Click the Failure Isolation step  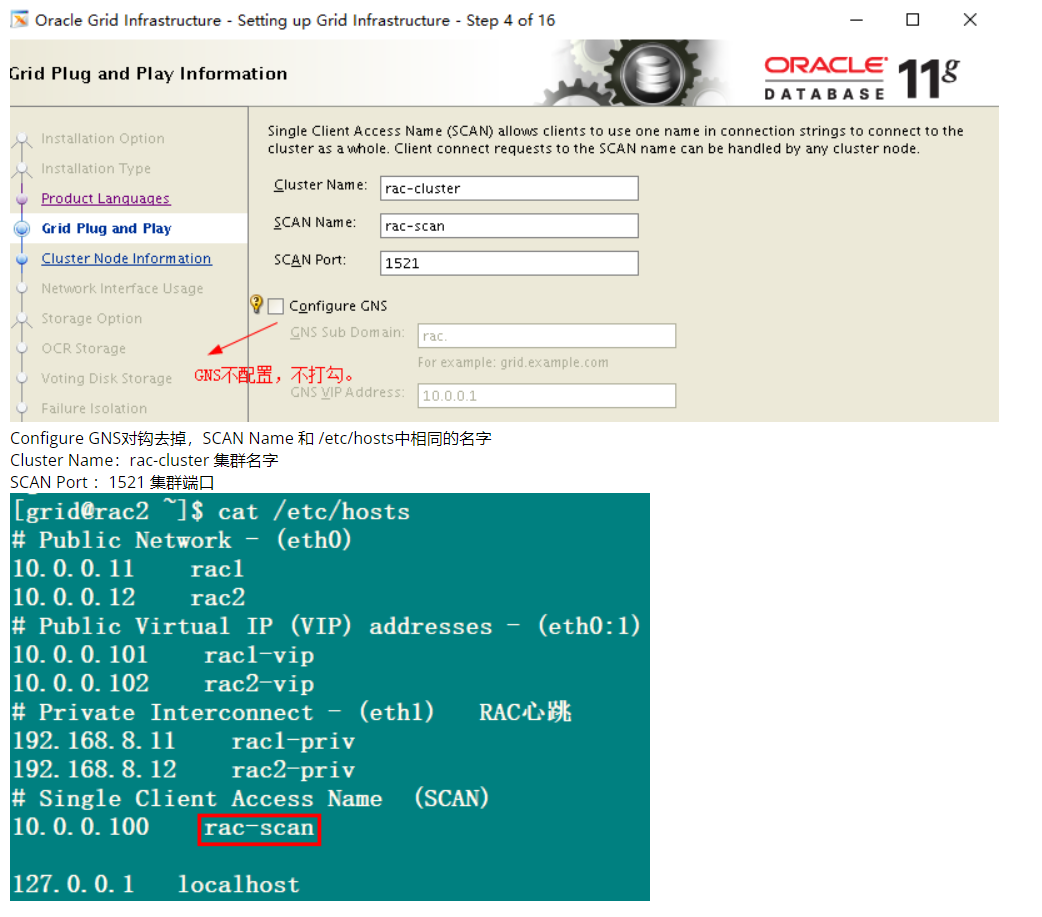[94, 408]
